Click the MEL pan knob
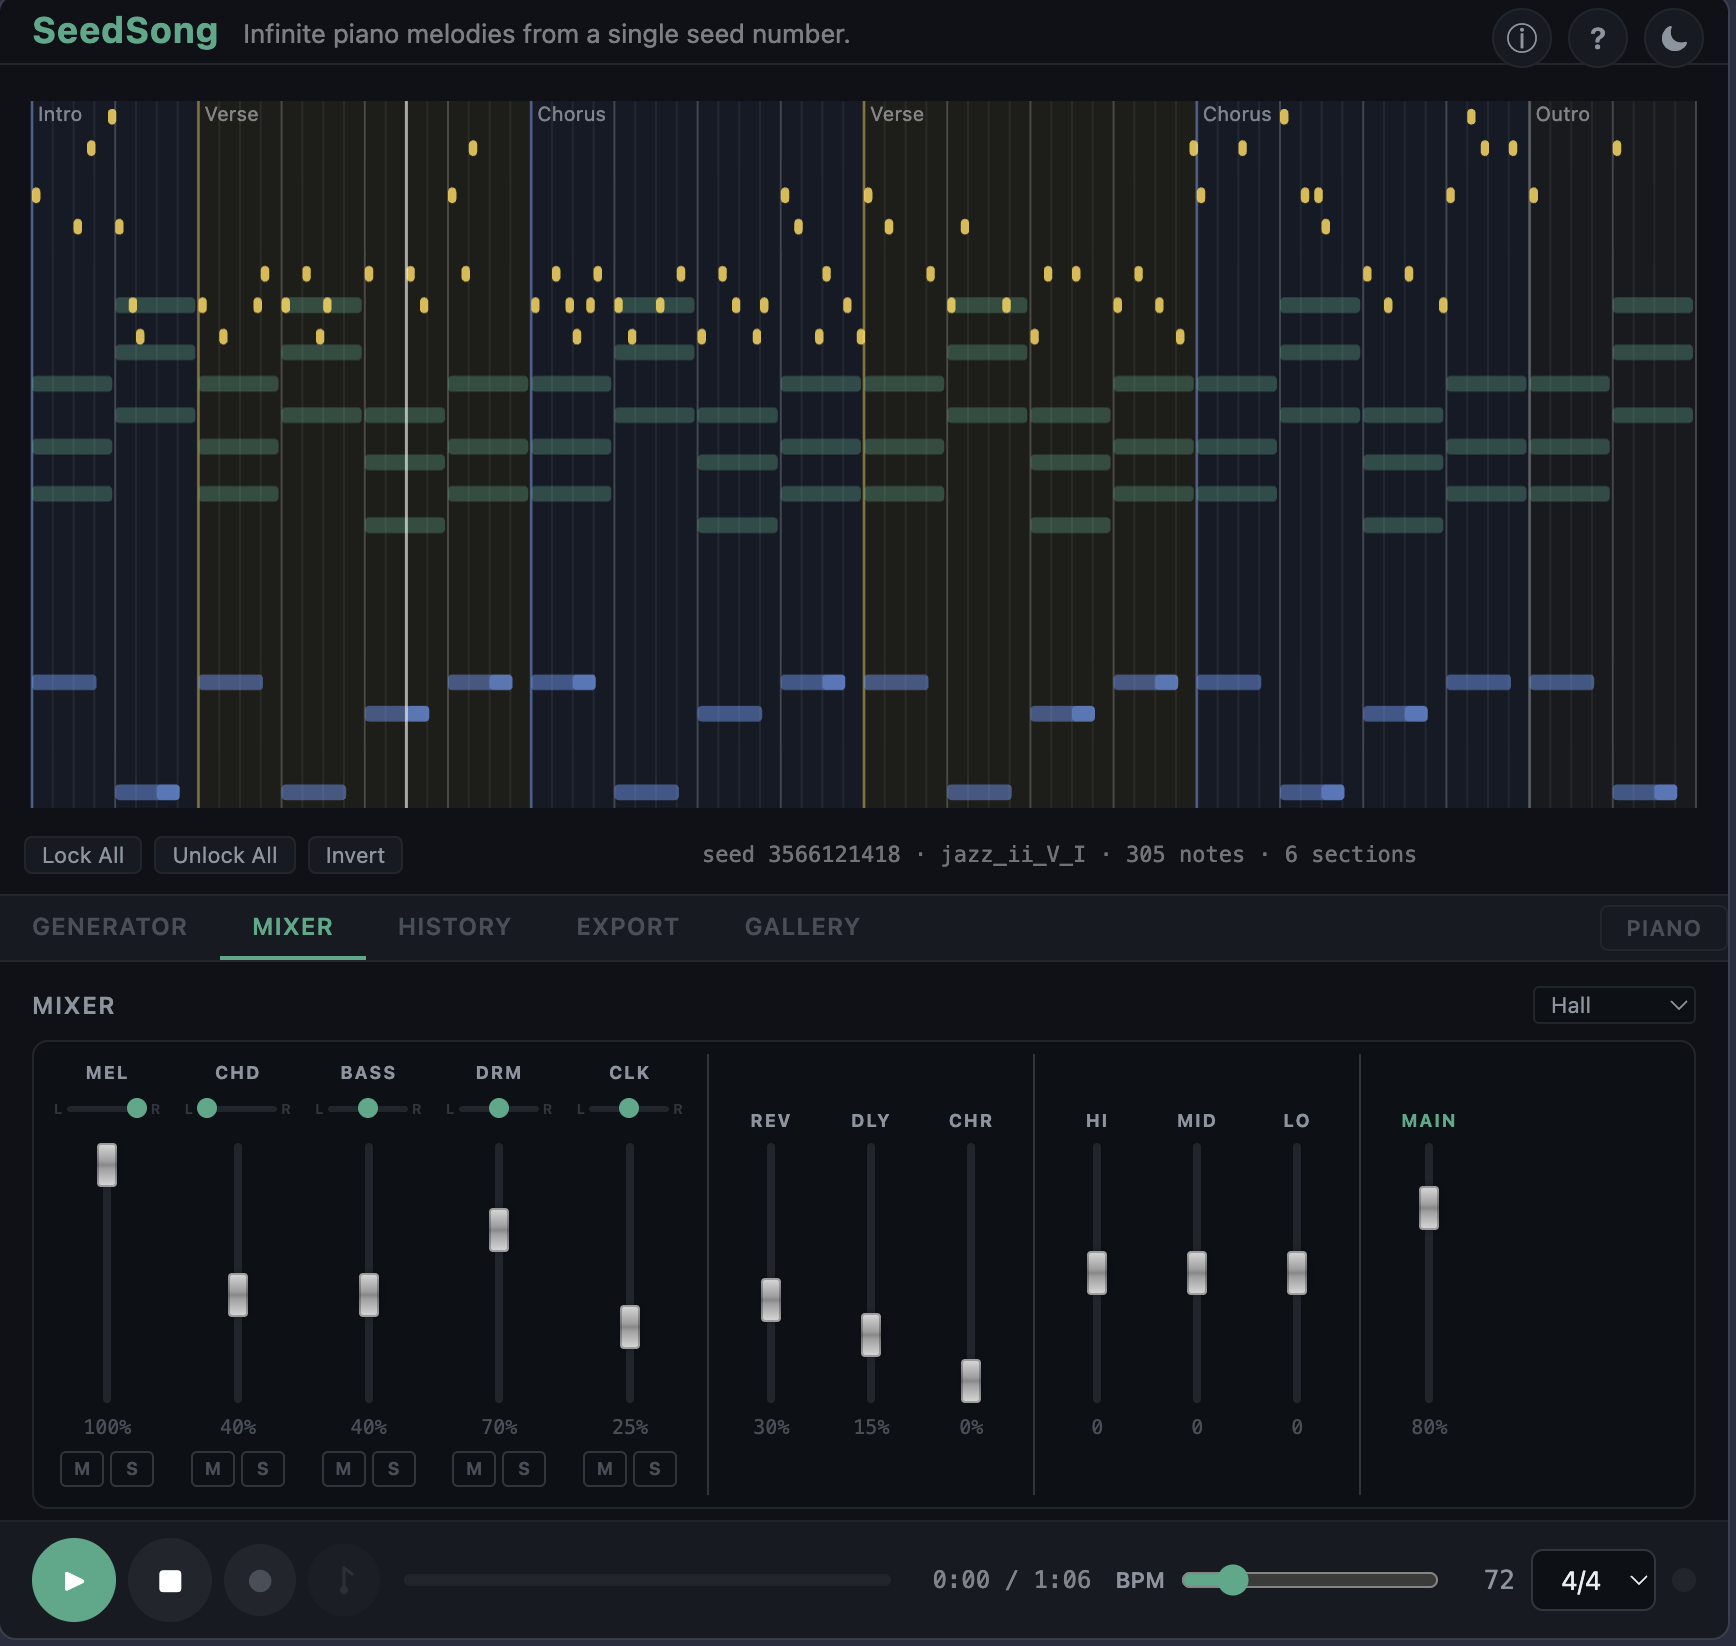 click(x=137, y=1108)
